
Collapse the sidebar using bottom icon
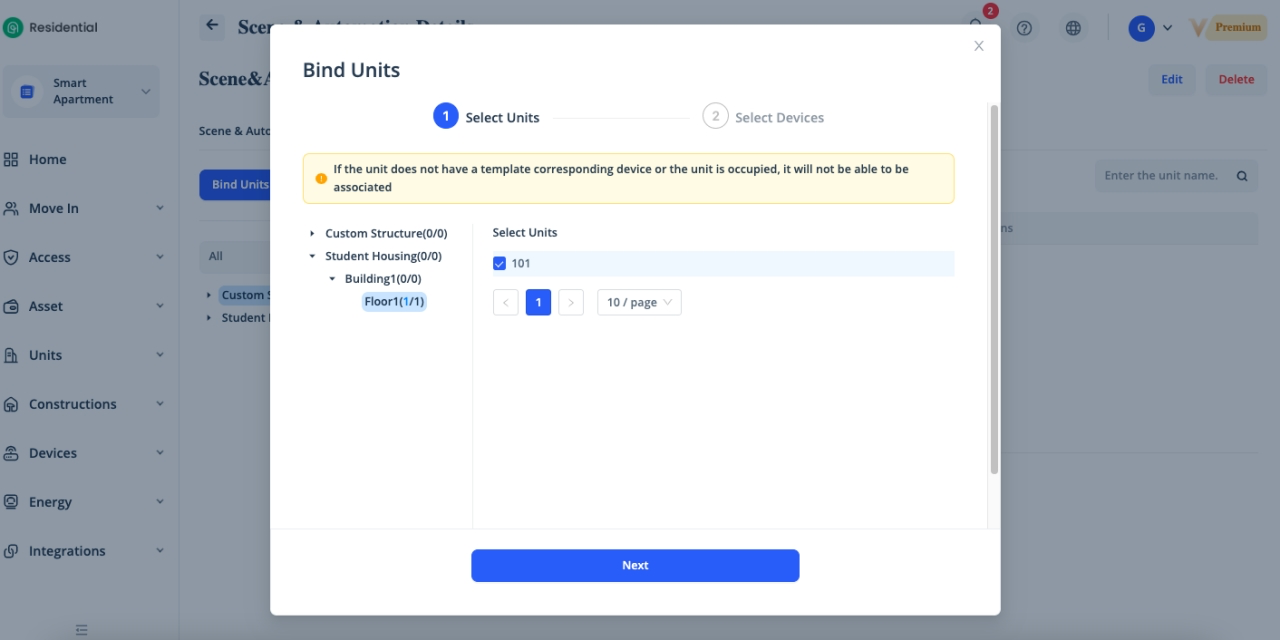coord(82,630)
